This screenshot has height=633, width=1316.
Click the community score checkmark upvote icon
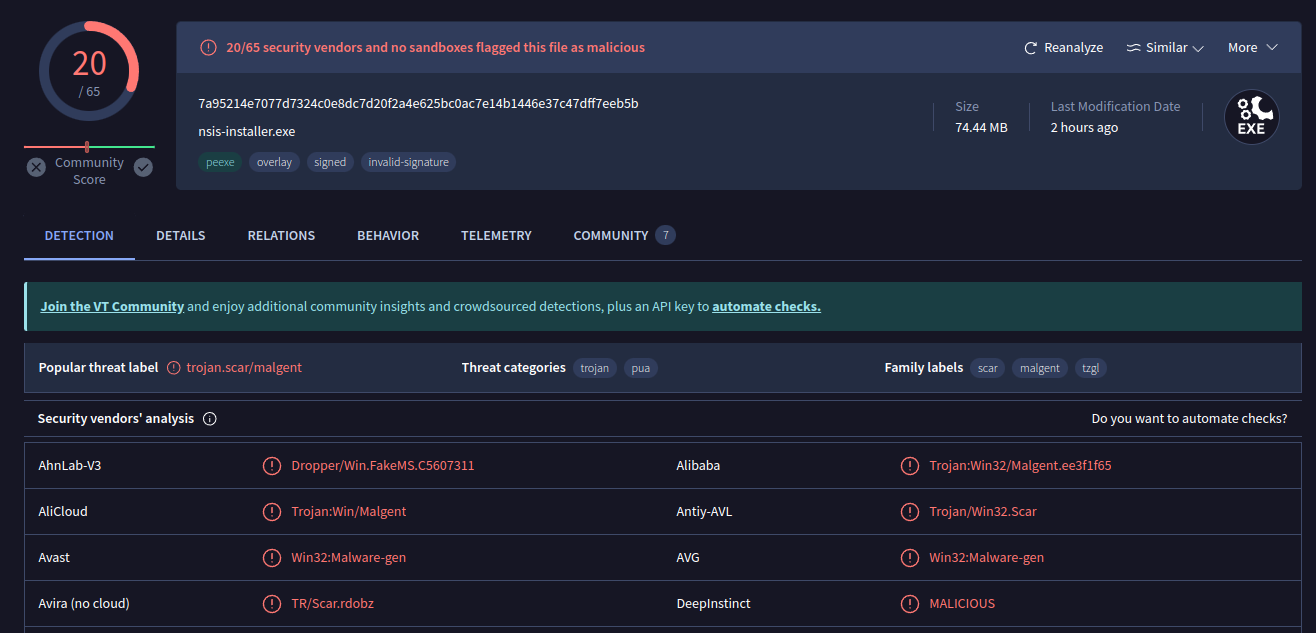coord(143,167)
